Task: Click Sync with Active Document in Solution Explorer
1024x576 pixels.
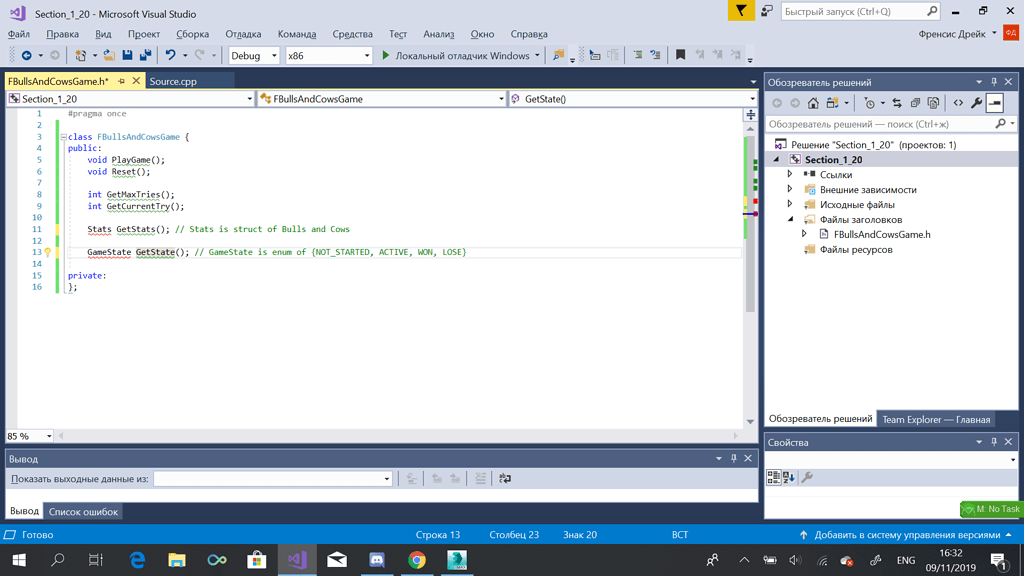Action: [896, 102]
